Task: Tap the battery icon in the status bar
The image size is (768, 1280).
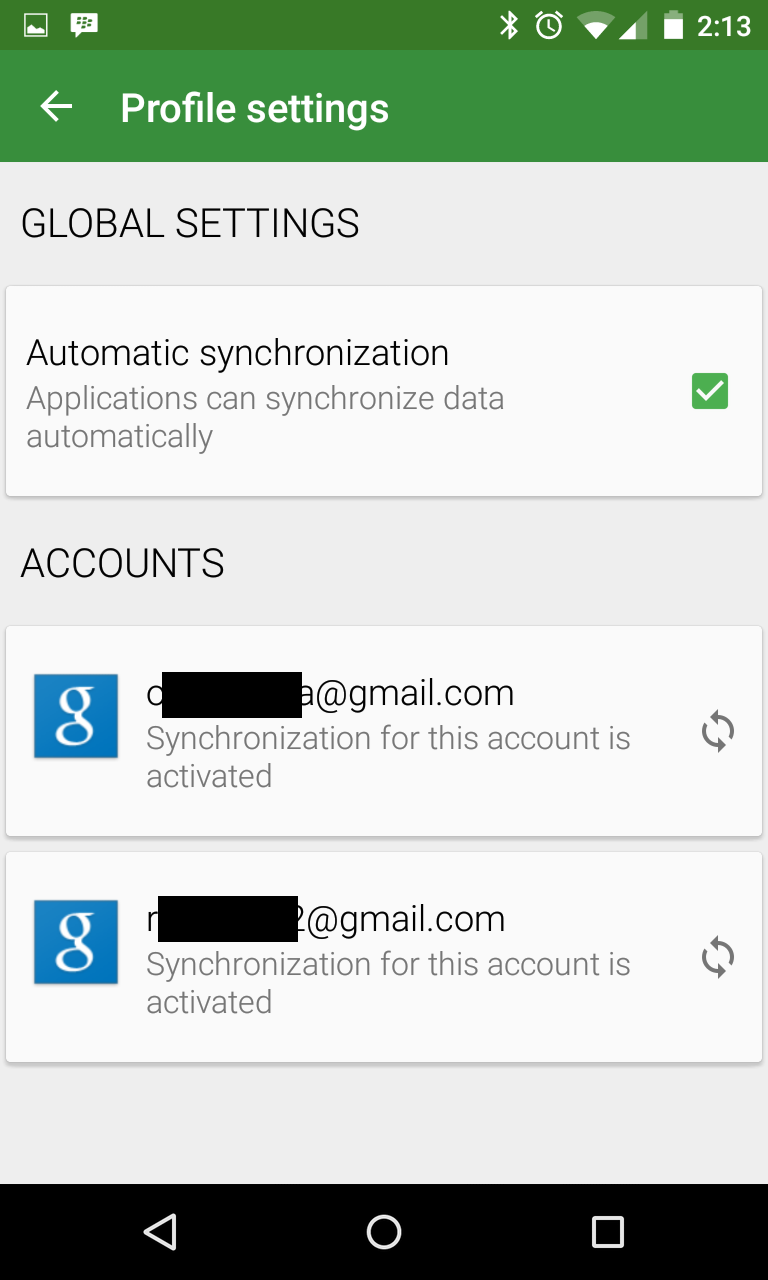Action: tap(673, 25)
